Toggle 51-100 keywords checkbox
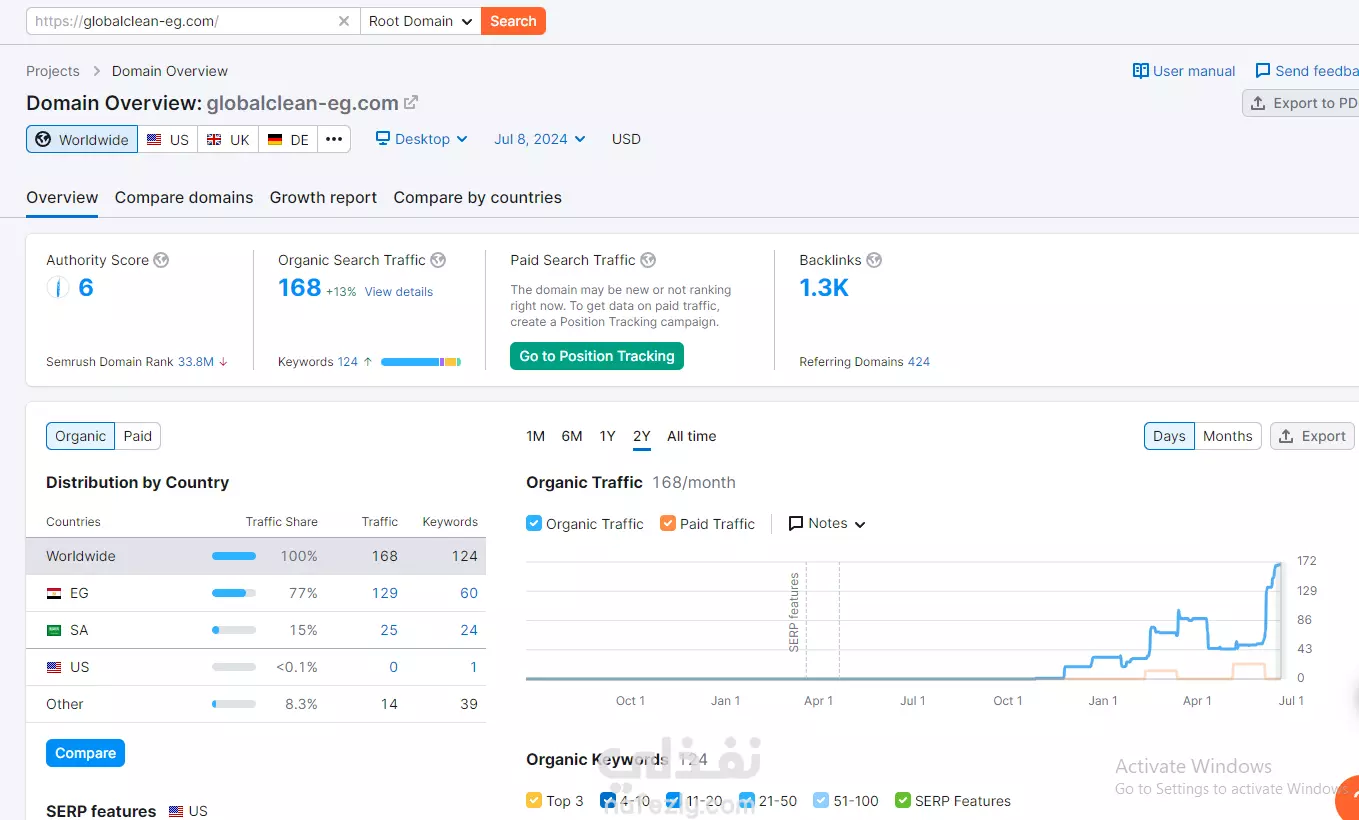Image resolution: width=1359 pixels, height=820 pixels. [x=821, y=800]
